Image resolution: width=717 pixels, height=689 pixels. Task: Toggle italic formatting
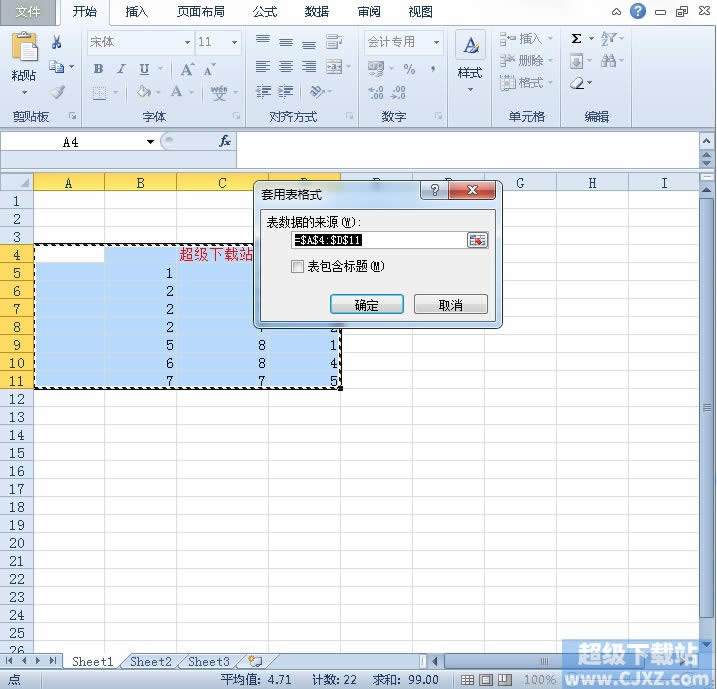[x=121, y=69]
